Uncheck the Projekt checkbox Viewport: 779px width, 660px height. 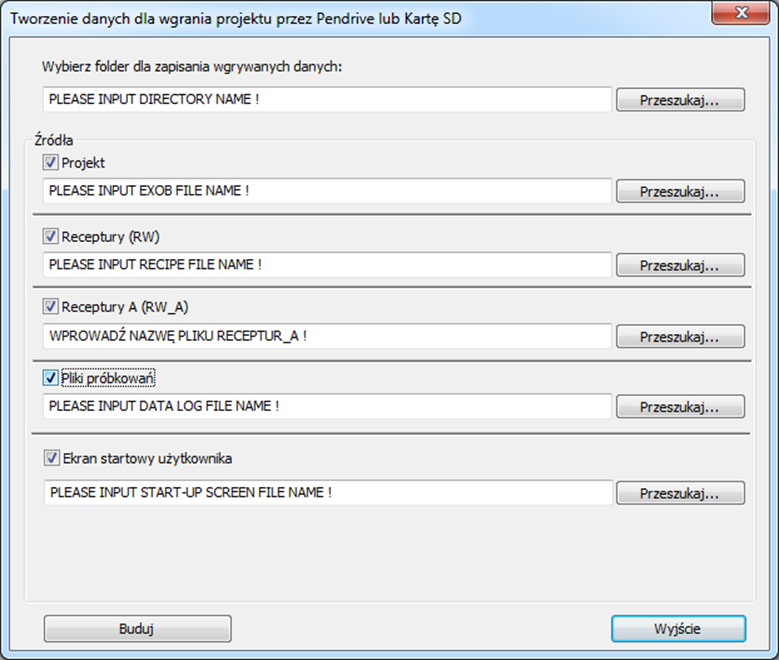tap(50, 162)
